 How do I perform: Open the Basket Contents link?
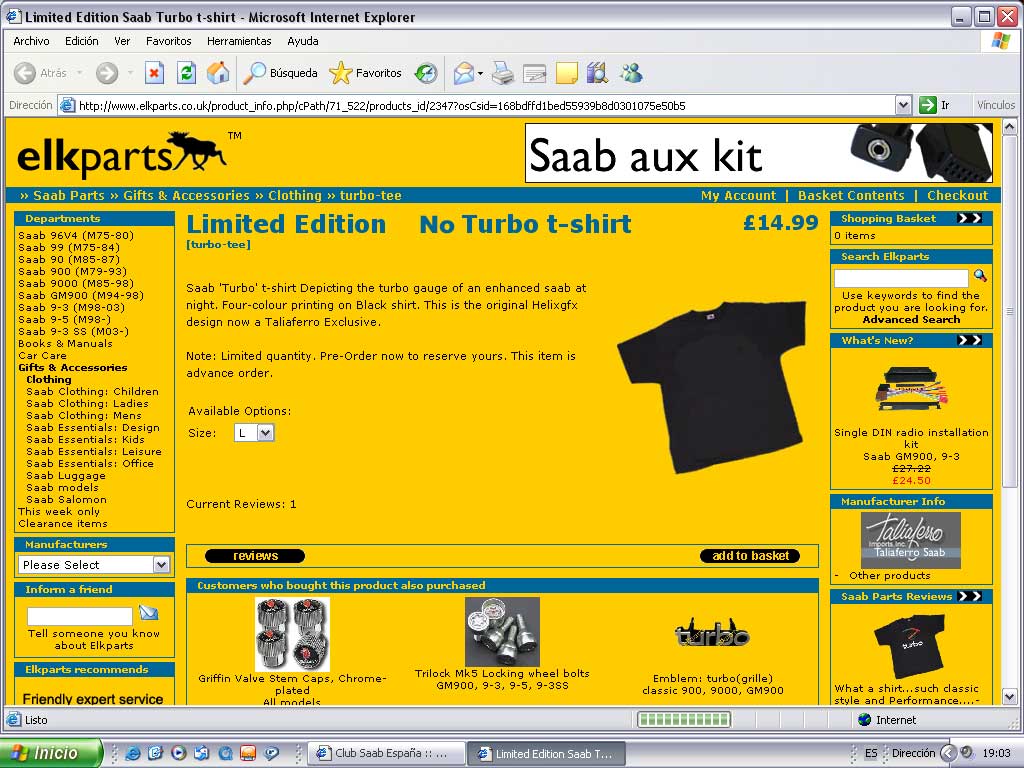[x=851, y=195]
